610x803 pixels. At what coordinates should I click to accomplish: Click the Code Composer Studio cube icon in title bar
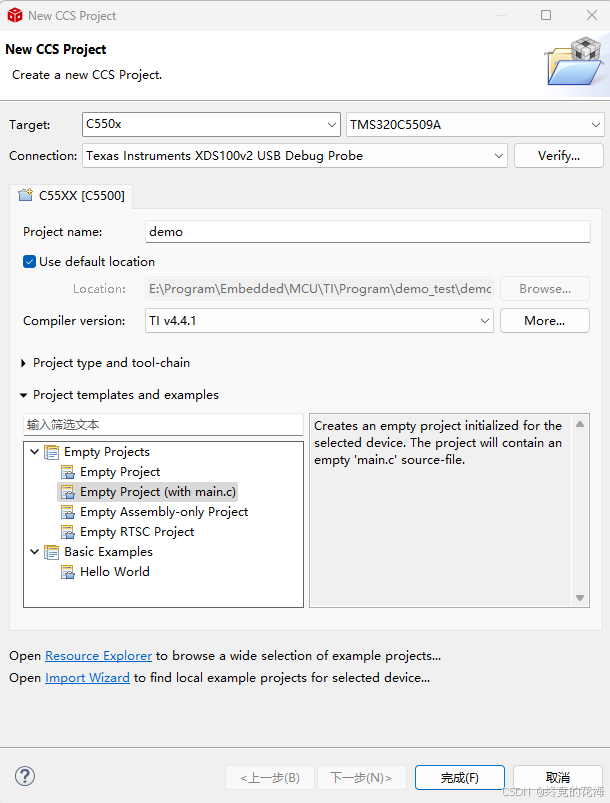(x=15, y=15)
